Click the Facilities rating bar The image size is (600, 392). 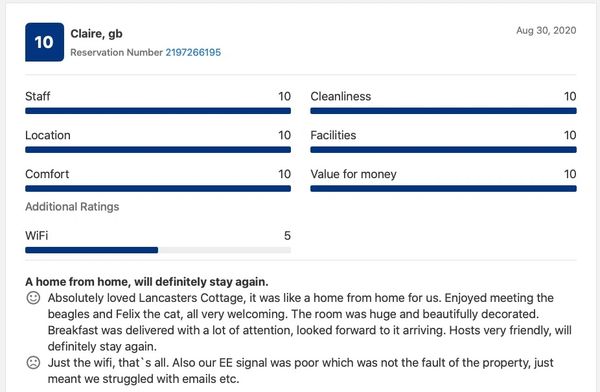[443, 150]
